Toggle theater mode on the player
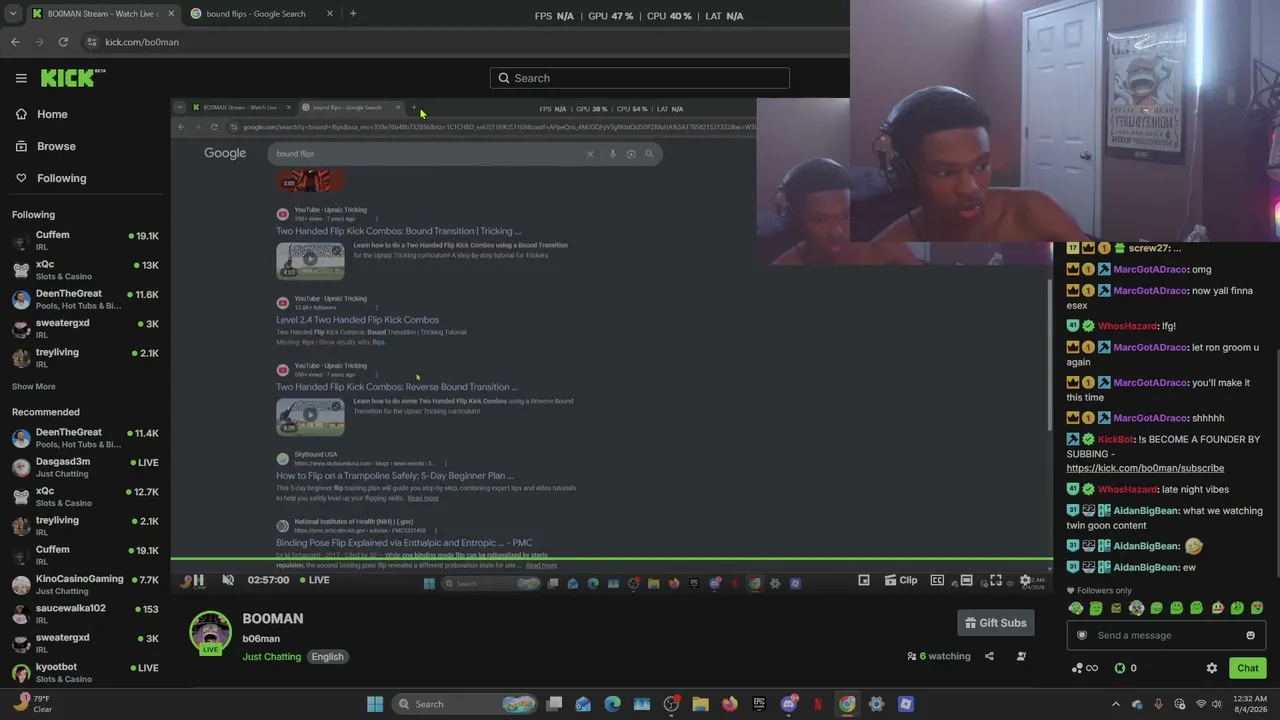 click(966, 580)
